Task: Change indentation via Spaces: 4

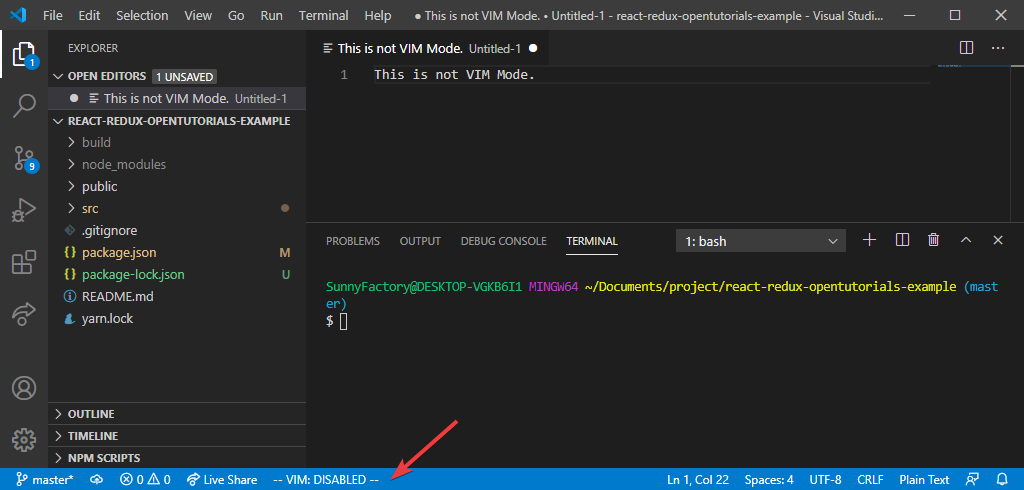Action: (x=771, y=480)
